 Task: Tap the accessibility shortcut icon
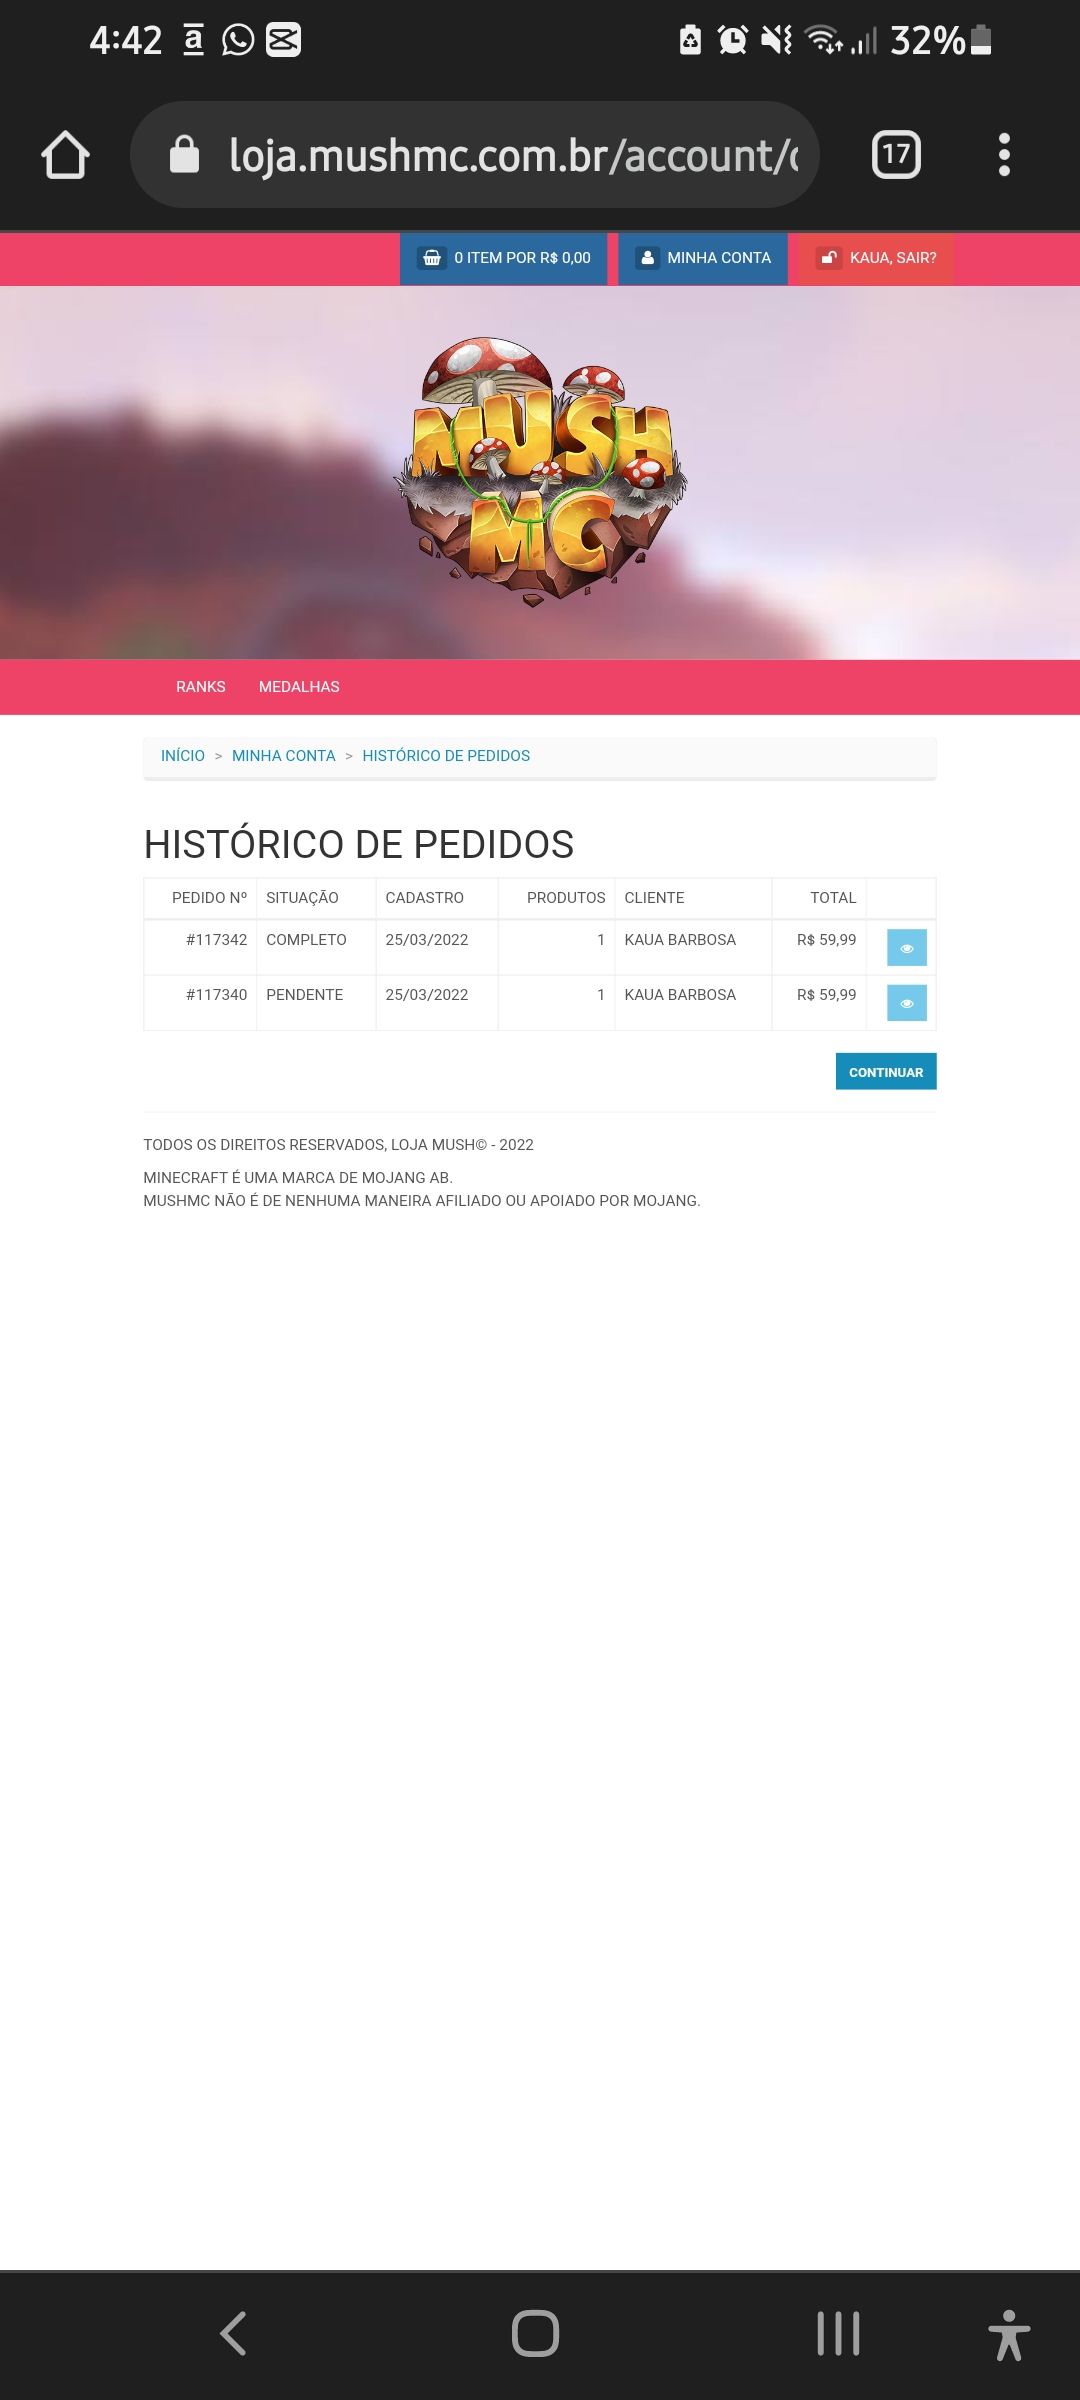click(1009, 2335)
